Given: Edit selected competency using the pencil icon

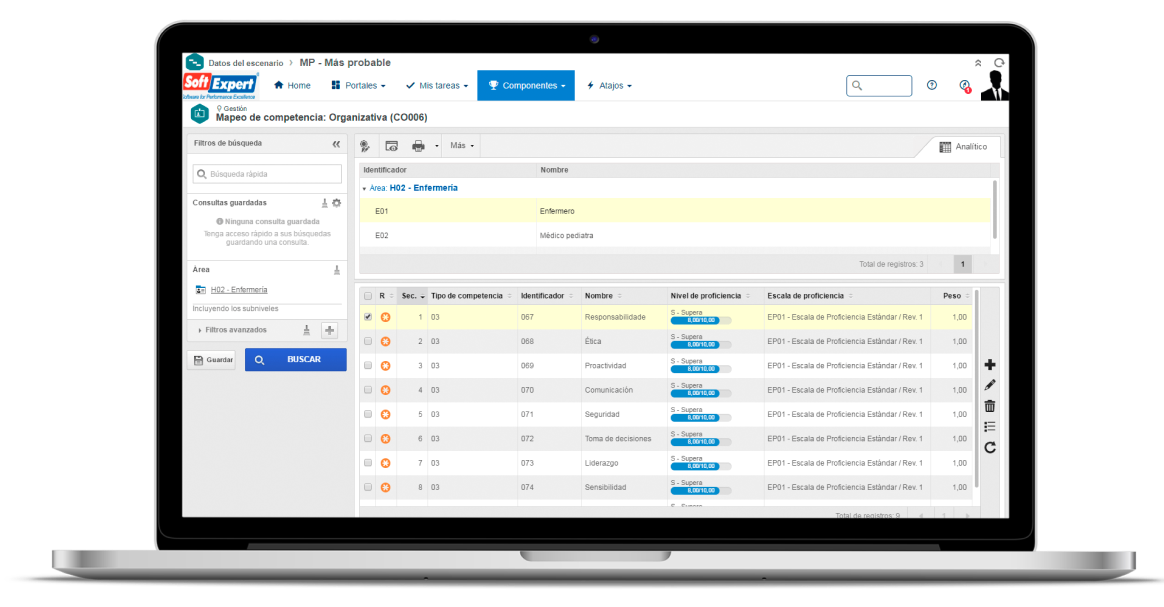Looking at the screenshot, I should click(x=990, y=384).
